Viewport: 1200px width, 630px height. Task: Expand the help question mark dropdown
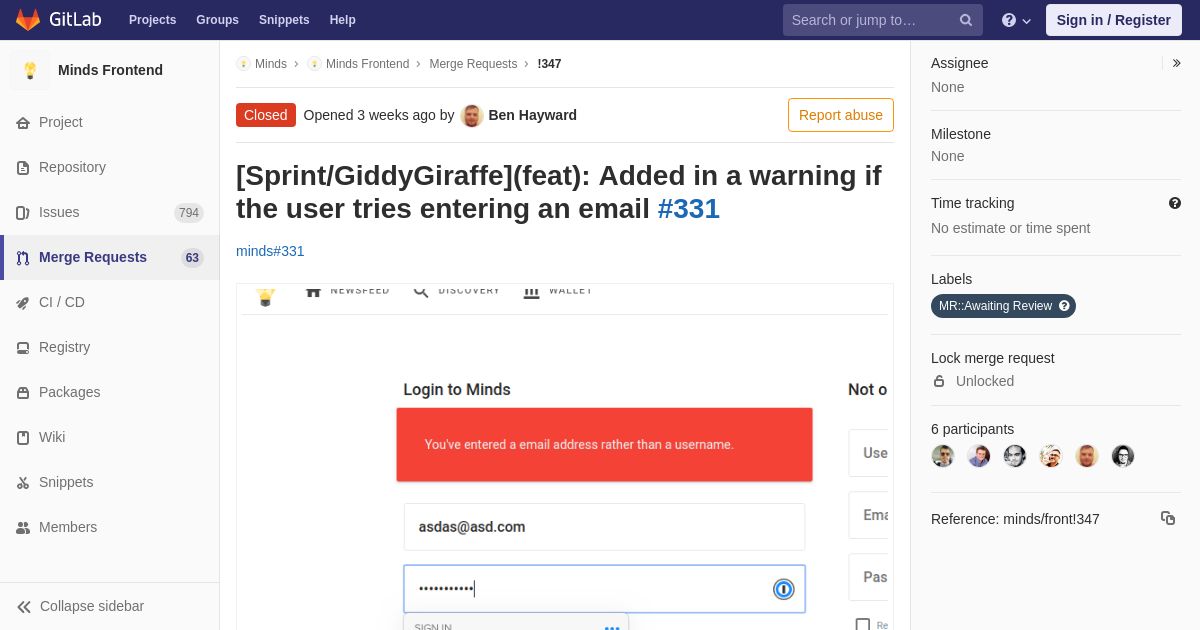(x=1016, y=20)
